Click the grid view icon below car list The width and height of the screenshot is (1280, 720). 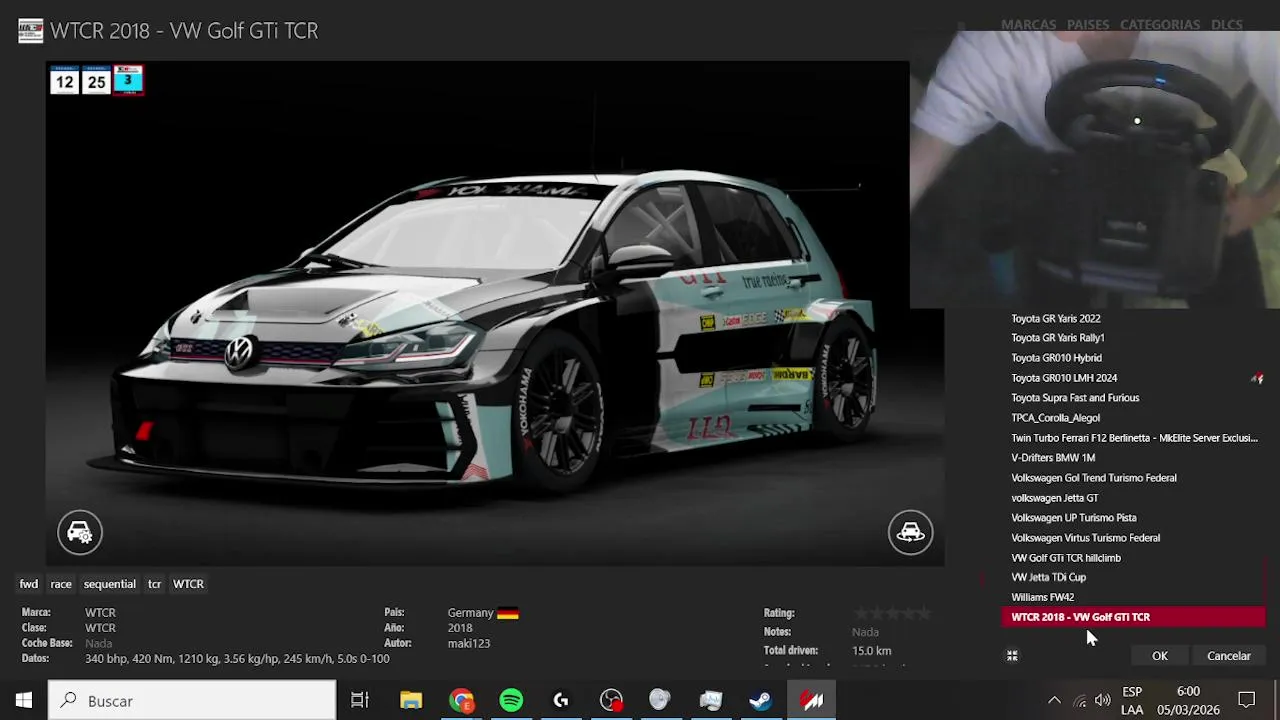pos(1012,656)
